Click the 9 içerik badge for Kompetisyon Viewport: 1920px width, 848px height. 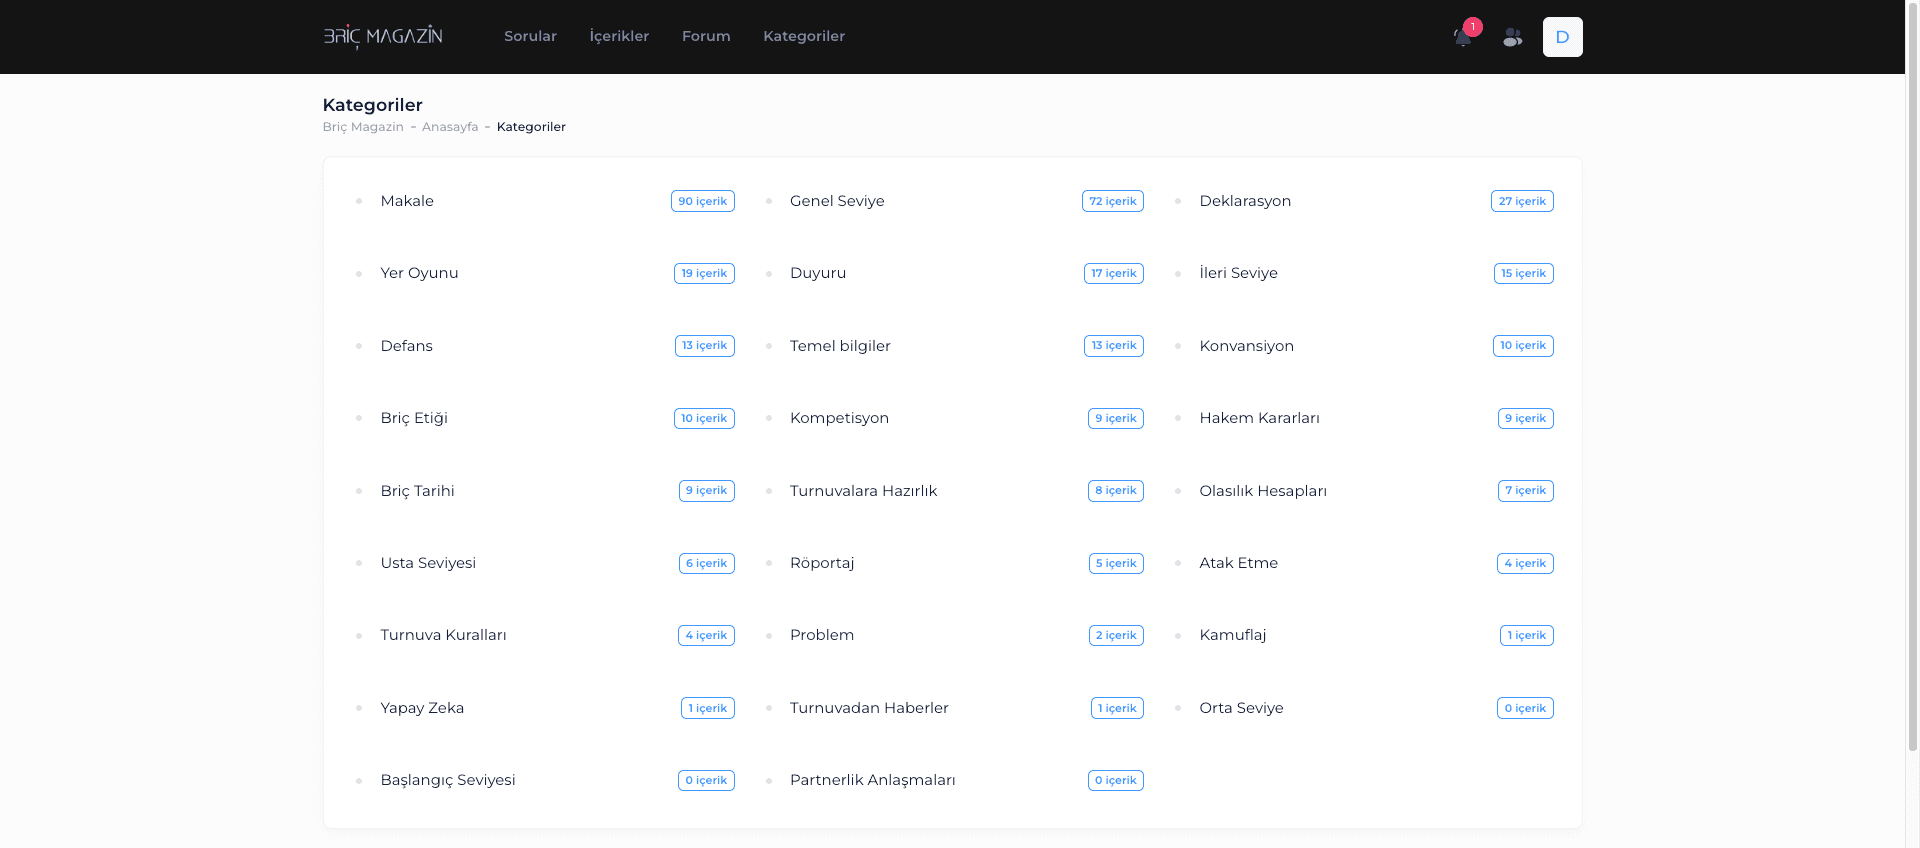(1116, 418)
